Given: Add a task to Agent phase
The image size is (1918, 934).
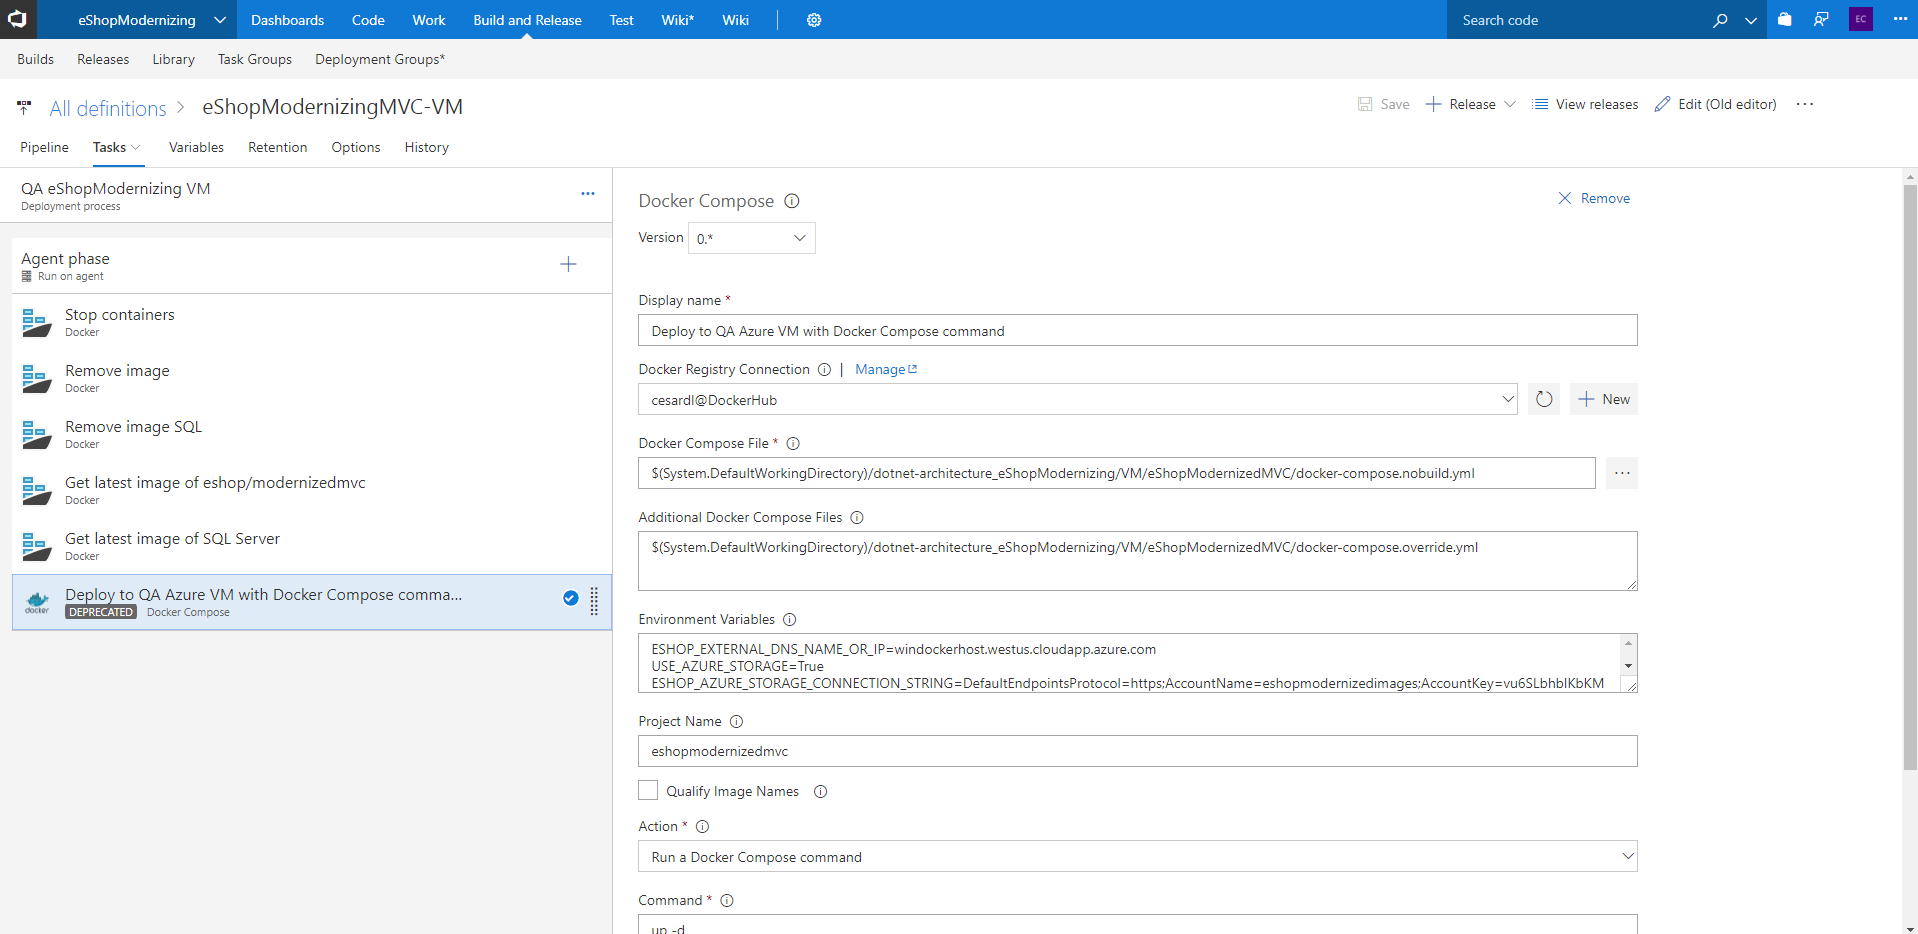Looking at the screenshot, I should pyautogui.click(x=568, y=264).
